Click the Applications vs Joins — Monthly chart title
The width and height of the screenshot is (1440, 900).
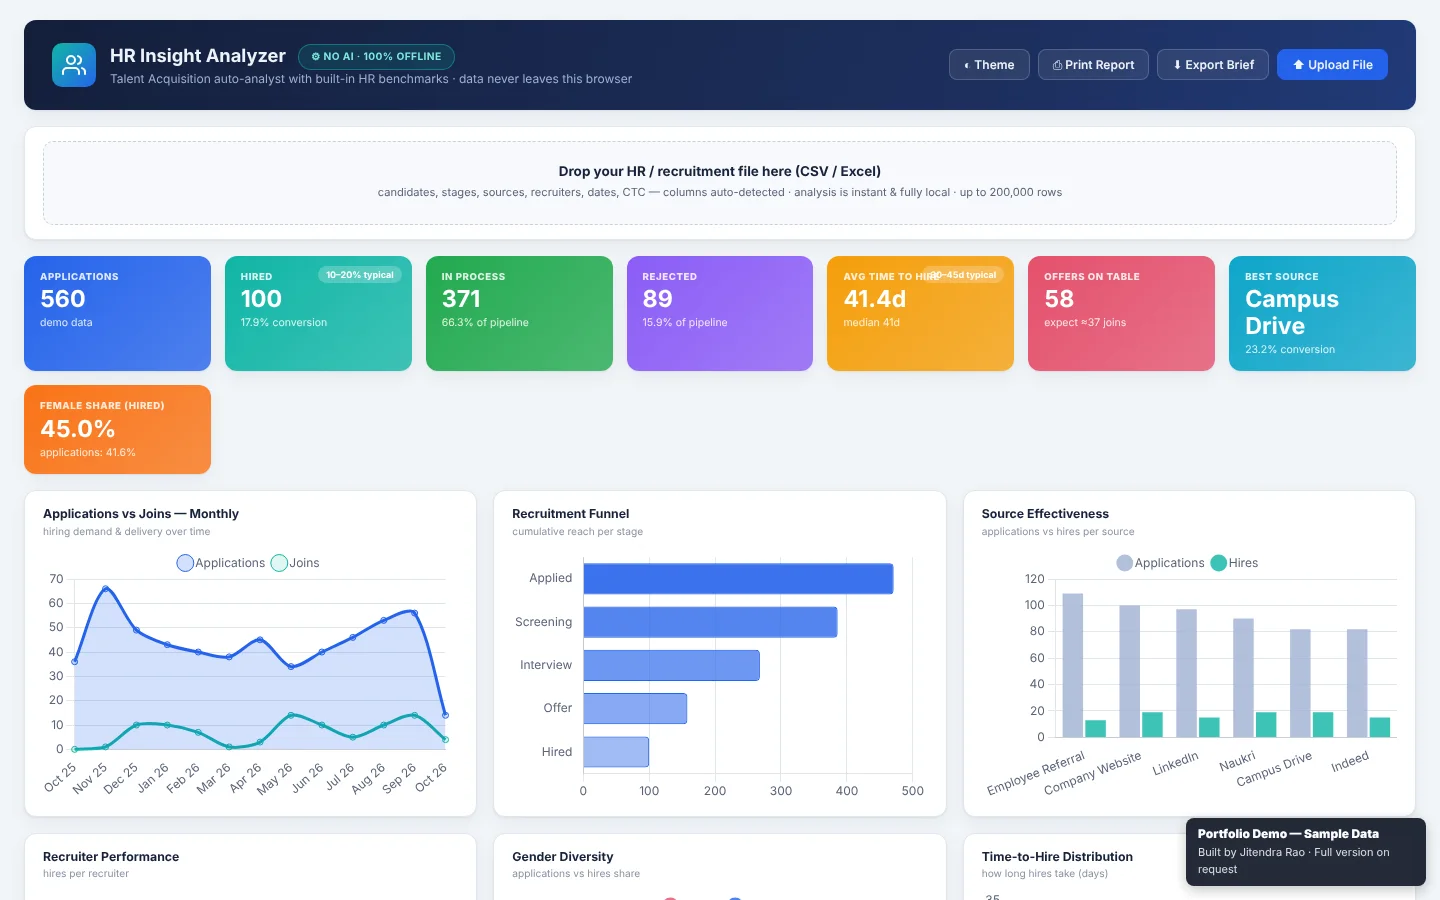[x=141, y=514]
